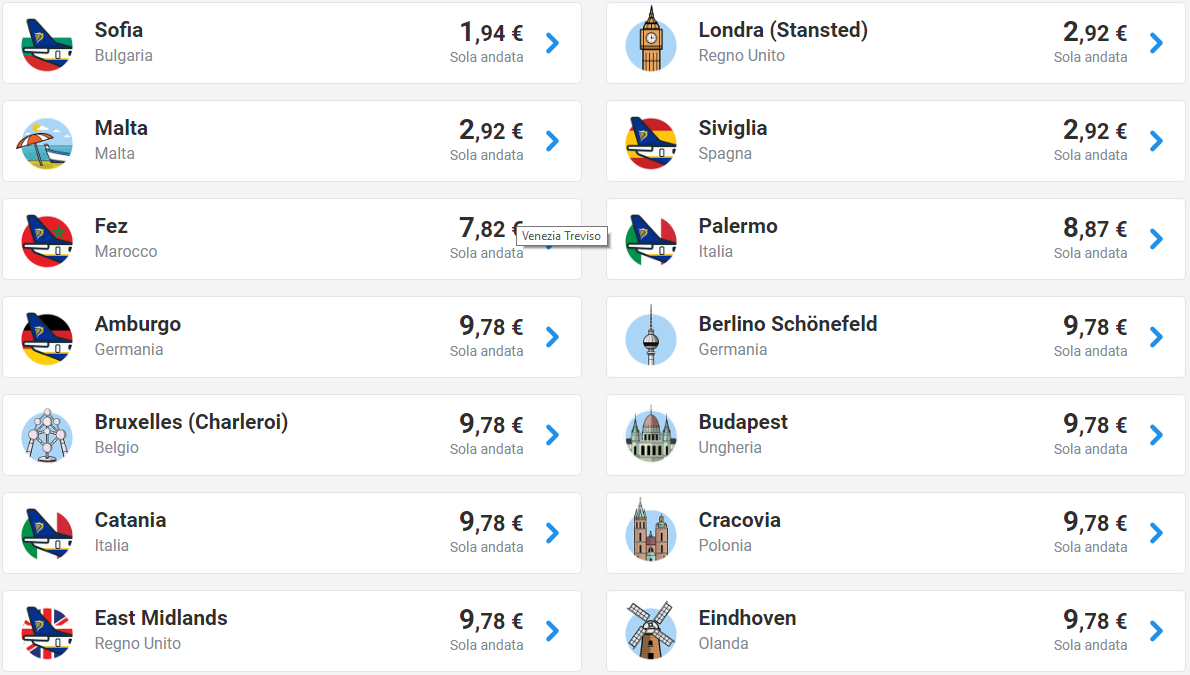Select the Fez destination name

[111, 226]
